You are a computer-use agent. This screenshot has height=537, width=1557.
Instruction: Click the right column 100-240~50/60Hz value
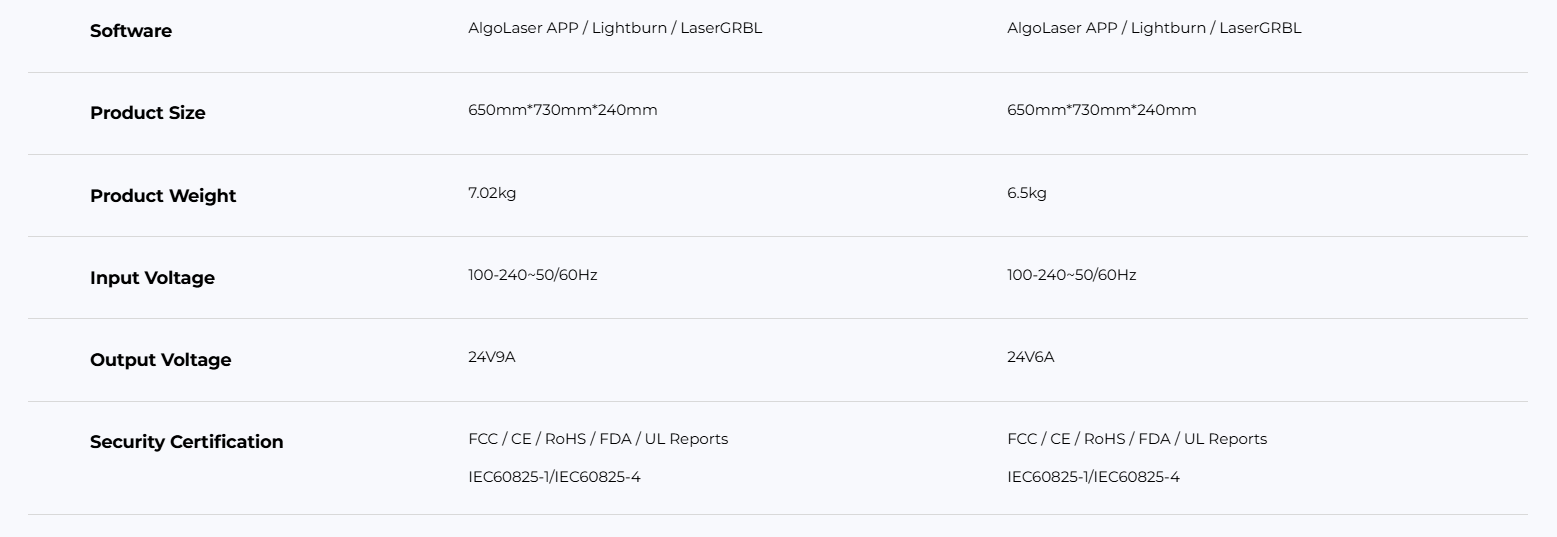[1071, 275]
